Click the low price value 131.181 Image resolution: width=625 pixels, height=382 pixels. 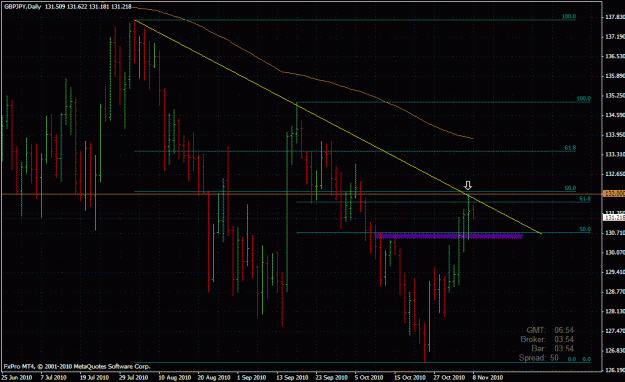99,7
